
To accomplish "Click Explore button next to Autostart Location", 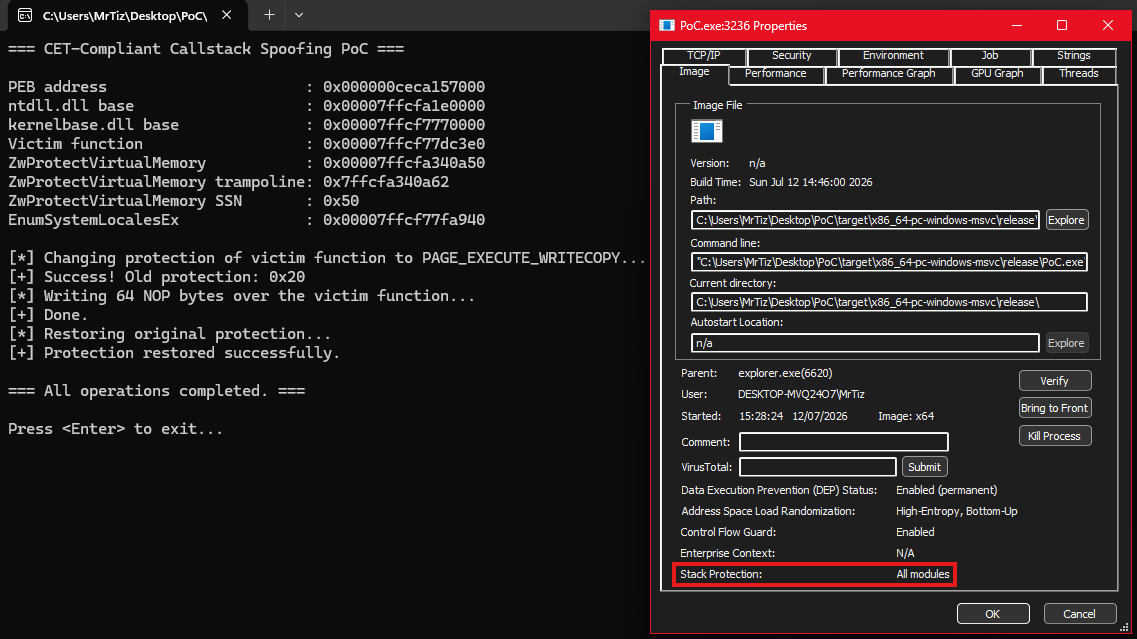I will [x=1066, y=343].
